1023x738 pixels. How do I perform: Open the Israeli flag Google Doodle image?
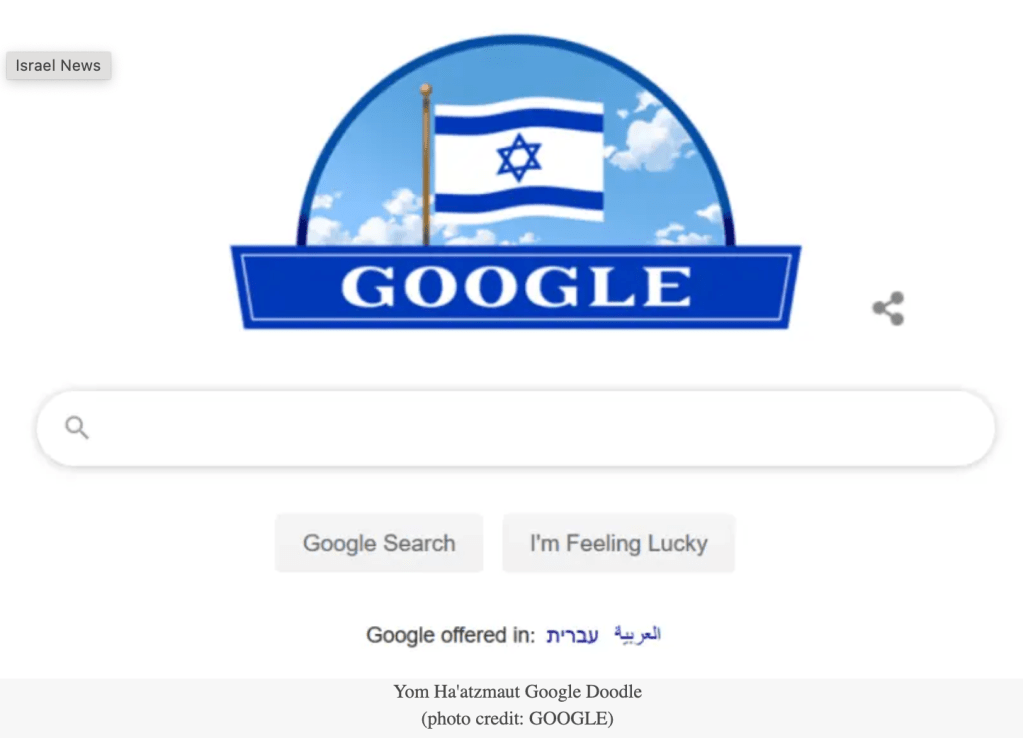515,181
